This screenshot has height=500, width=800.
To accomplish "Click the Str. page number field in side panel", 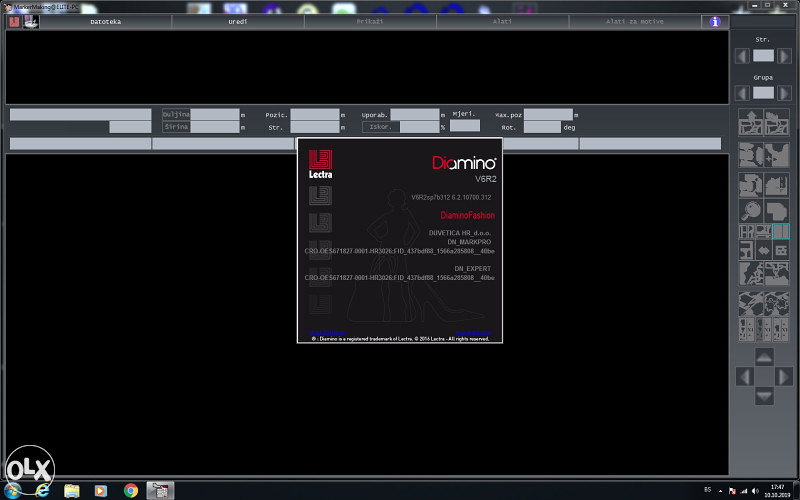I will pos(763,56).
